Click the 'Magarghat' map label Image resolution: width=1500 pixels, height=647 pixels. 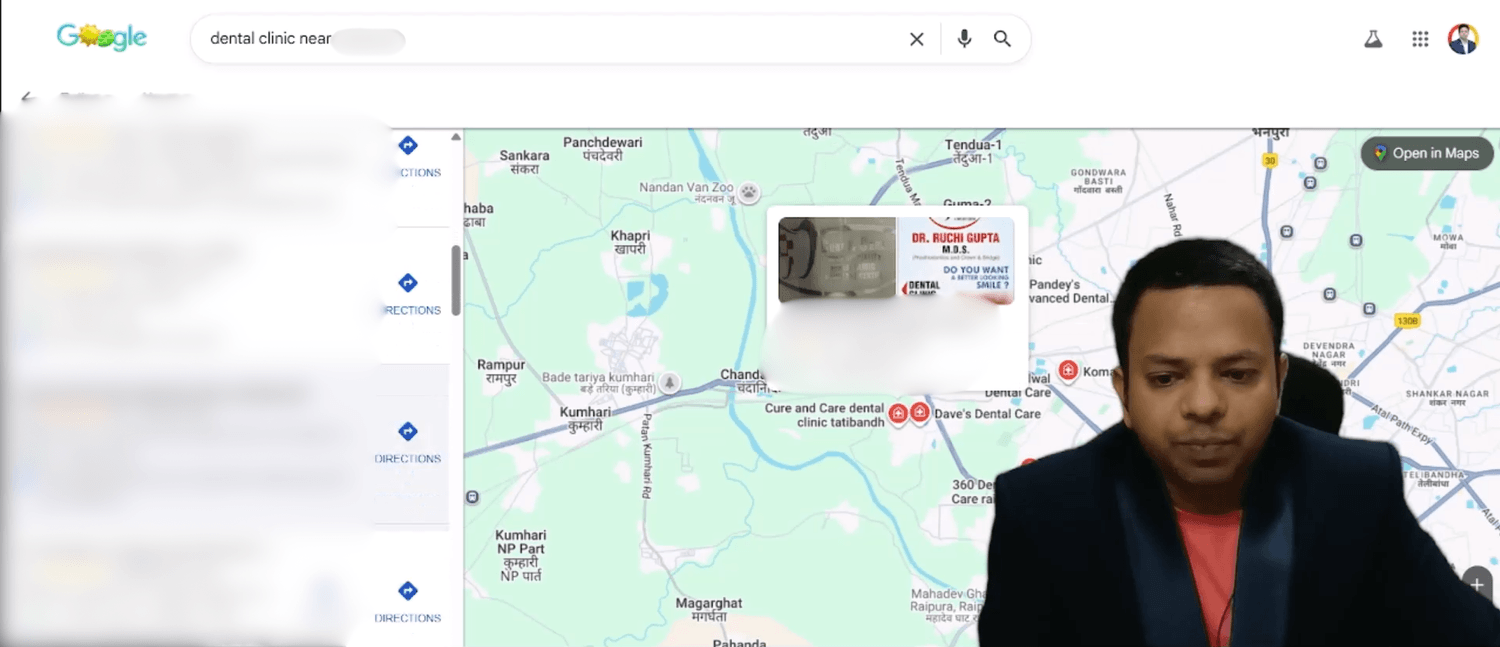[x=709, y=610]
